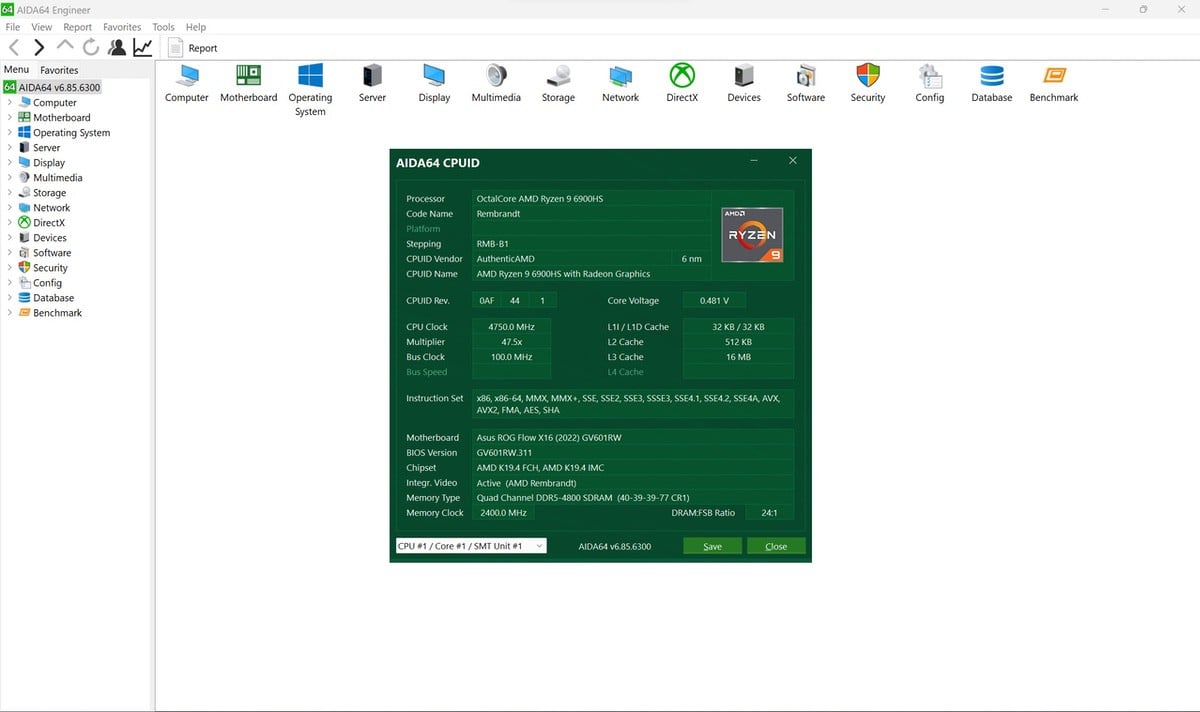Click Save in the CPUID dialog
The image size is (1200, 712).
pyautogui.click(x=712, y=546)
